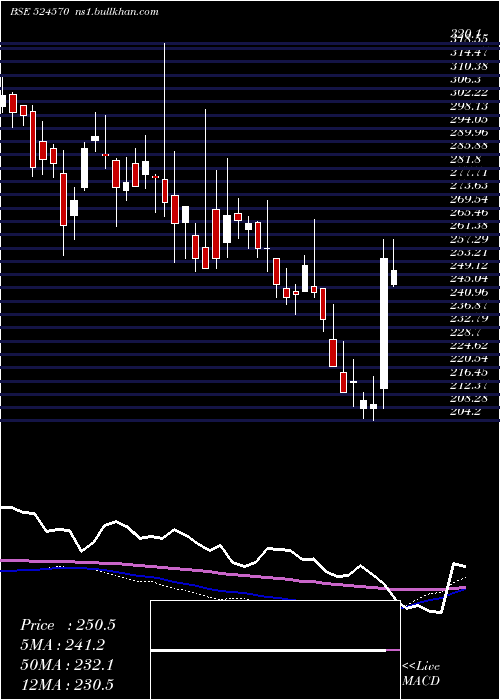Click the tall white candle near 253
The width and height of the screenshot is (500, 700).
tap(384, 323)
